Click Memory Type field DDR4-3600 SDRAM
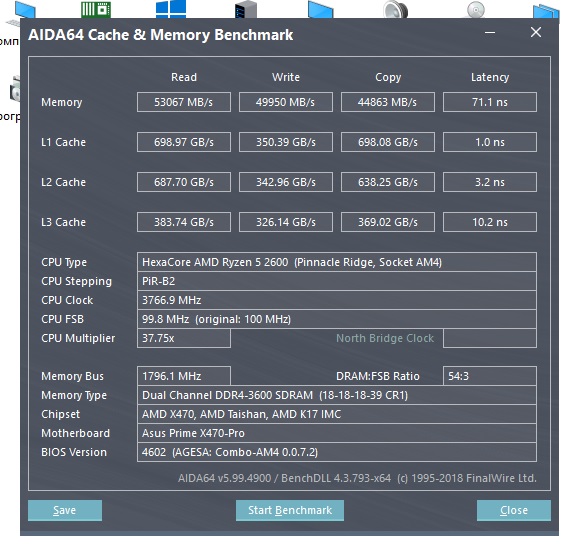Image resolution: width=580 pixels, height=549 pixels. tap(337, 395)
